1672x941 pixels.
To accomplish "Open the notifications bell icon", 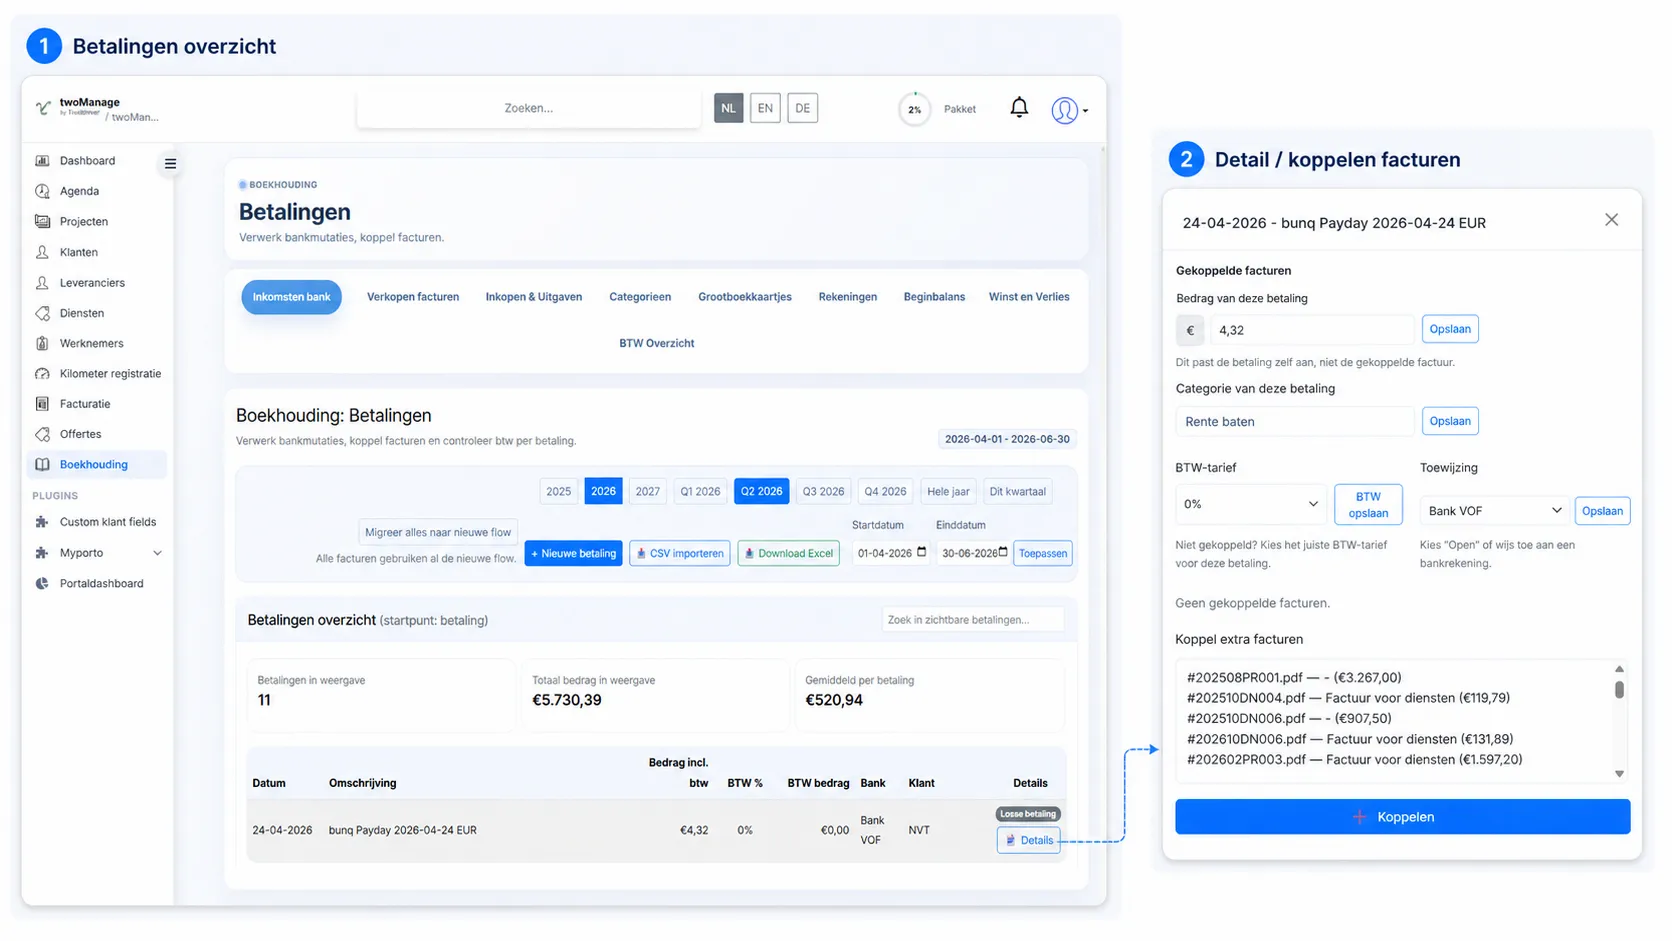I will (1018, 108).
